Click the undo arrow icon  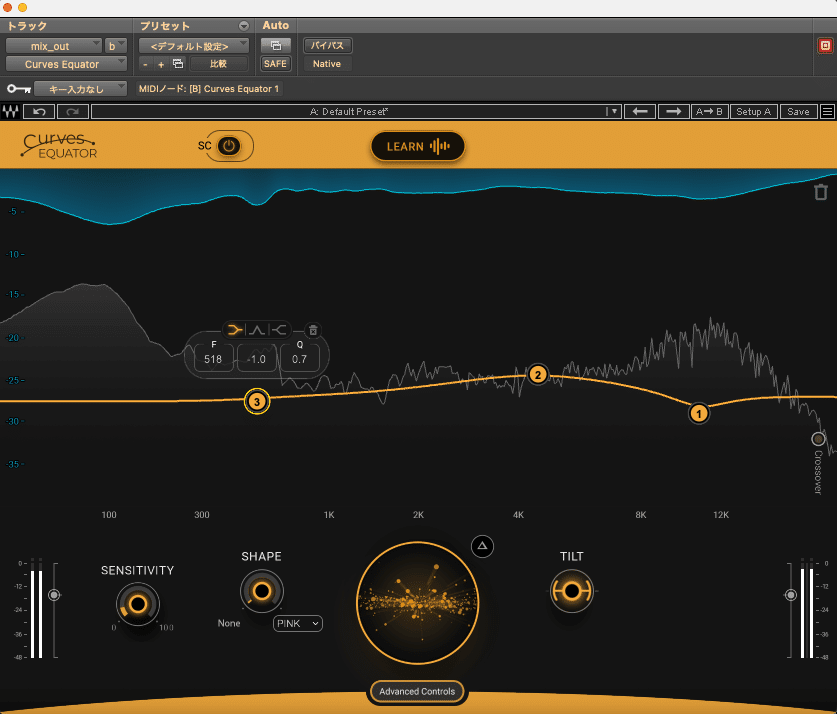click(x=39, y=112)
